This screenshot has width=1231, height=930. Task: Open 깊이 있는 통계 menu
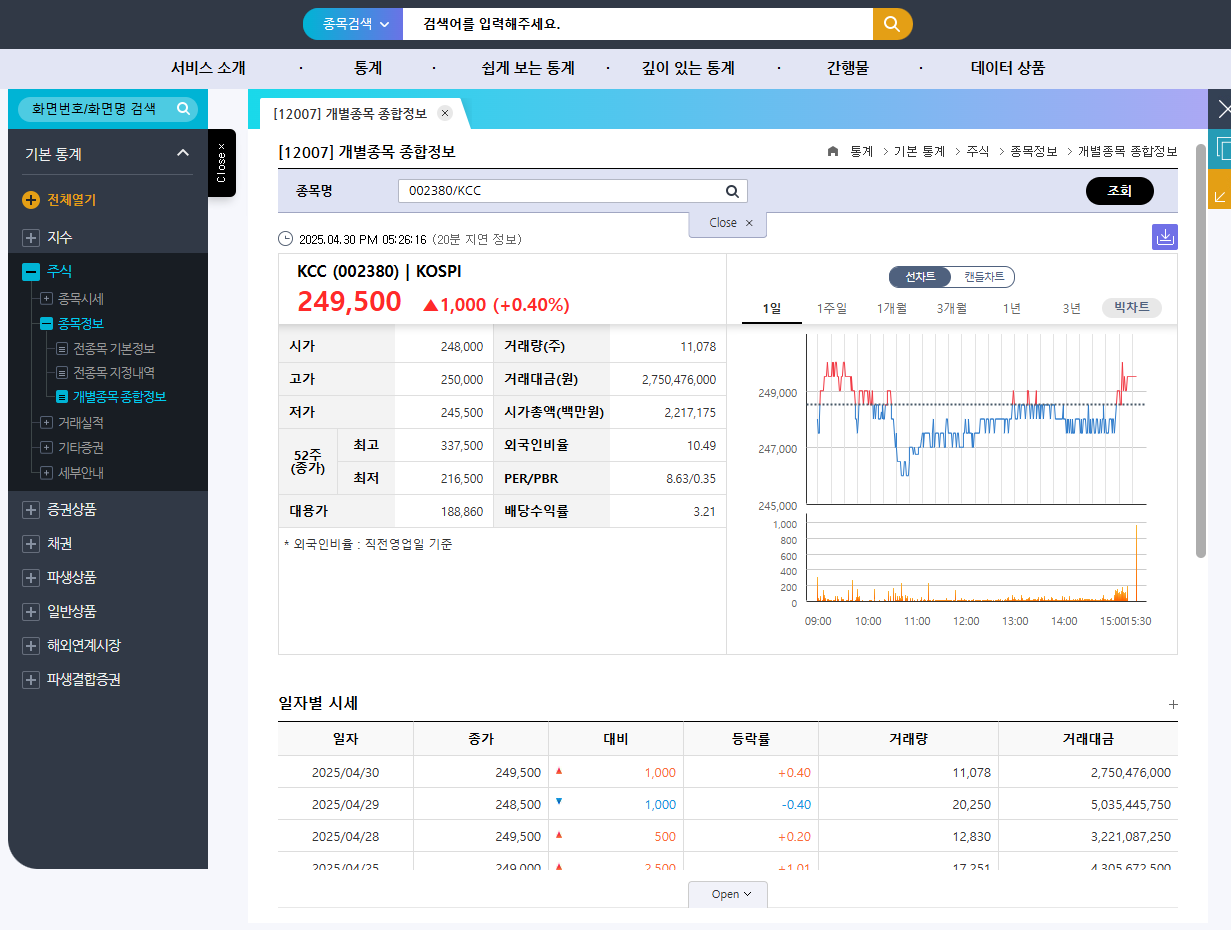pos(688,68)
